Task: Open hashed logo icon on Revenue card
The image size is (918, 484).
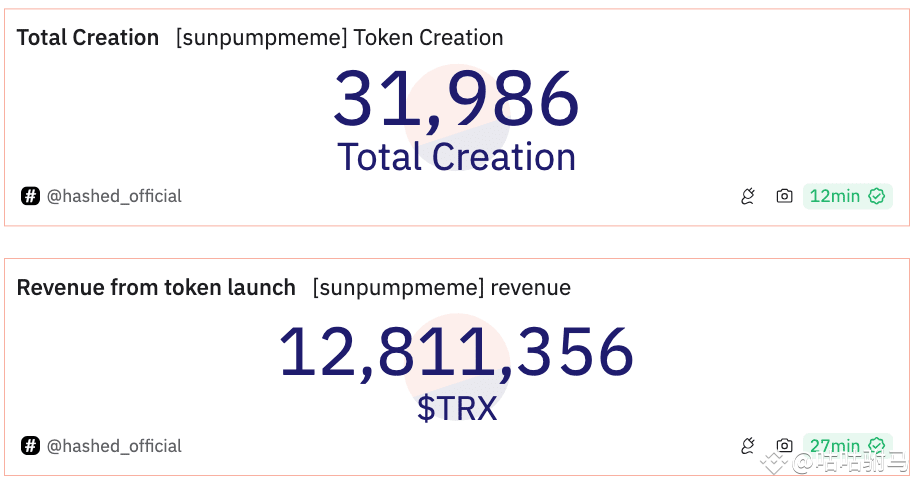Action: [30, 446]
